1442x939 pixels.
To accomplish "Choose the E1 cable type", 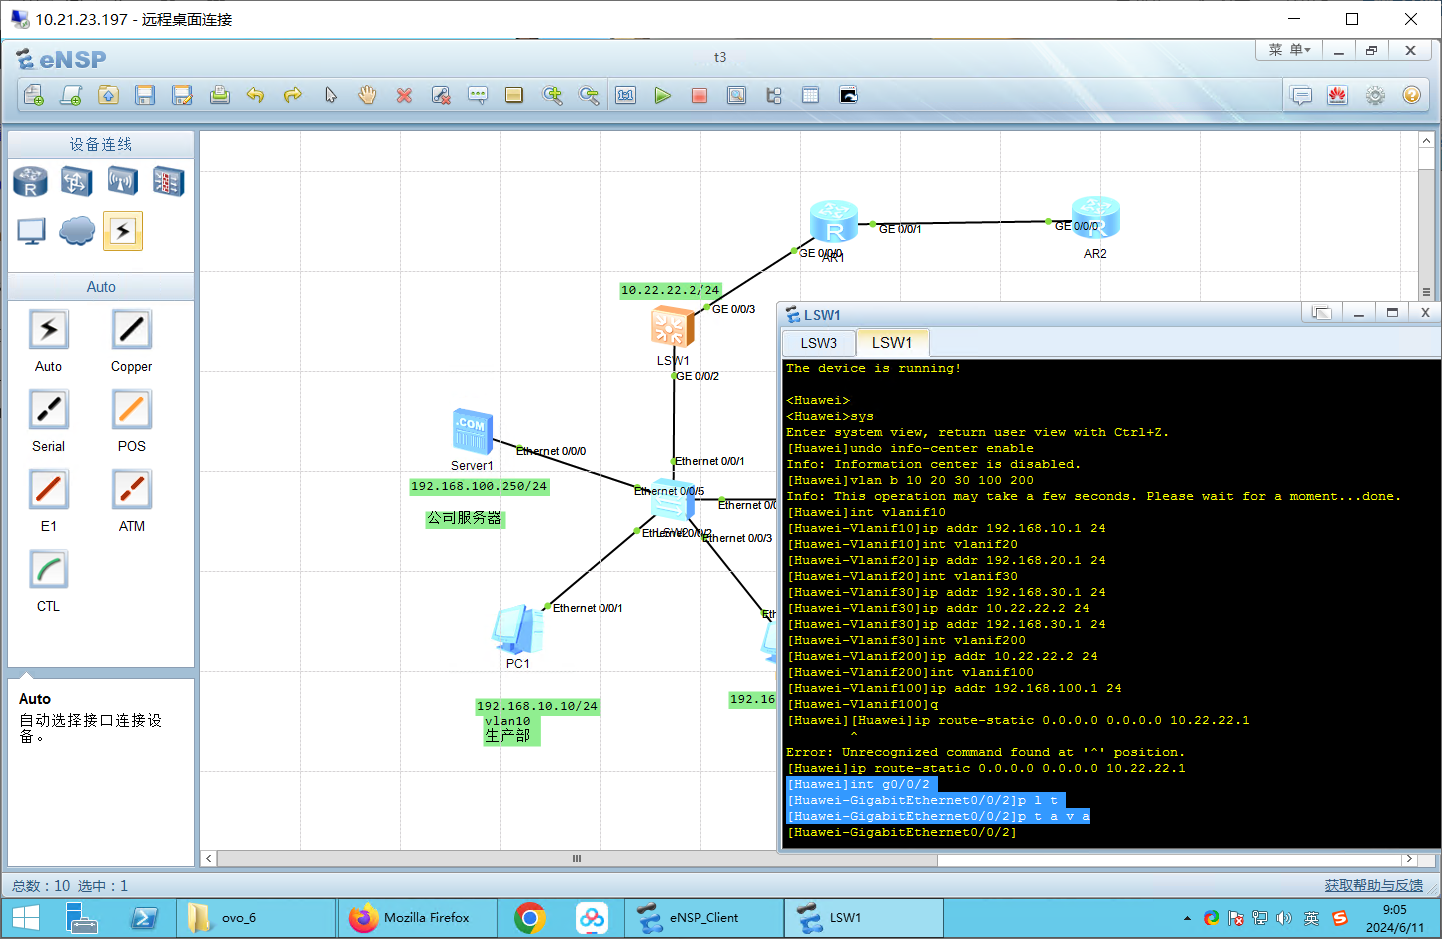I will (48, 490).
